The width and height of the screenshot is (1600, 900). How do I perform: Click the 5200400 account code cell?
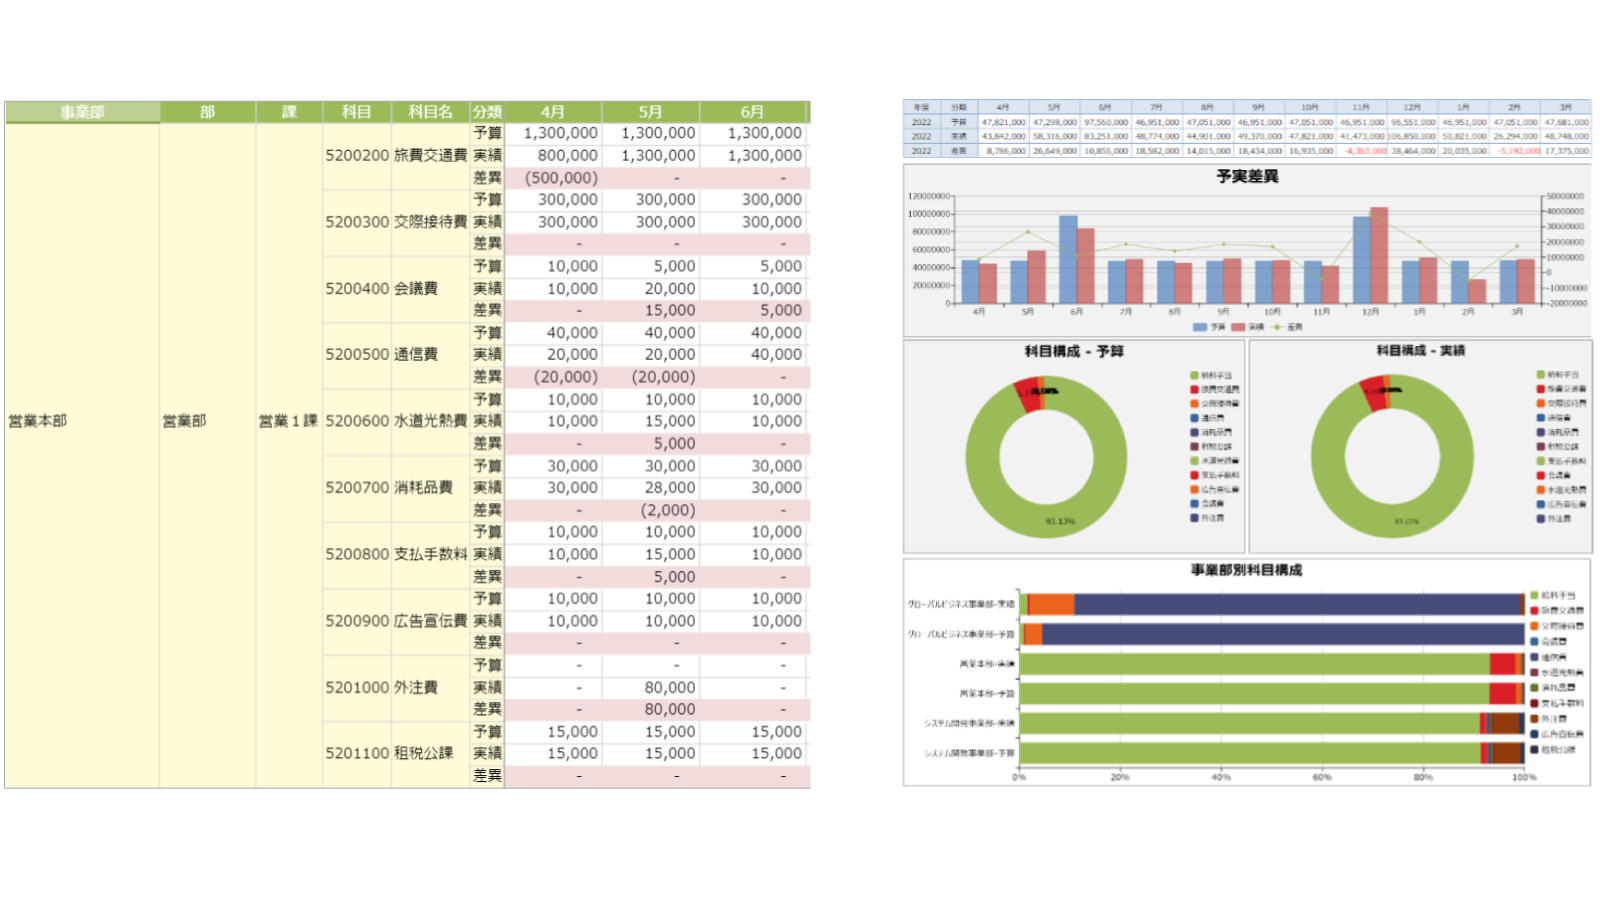[x=357, y=288]
